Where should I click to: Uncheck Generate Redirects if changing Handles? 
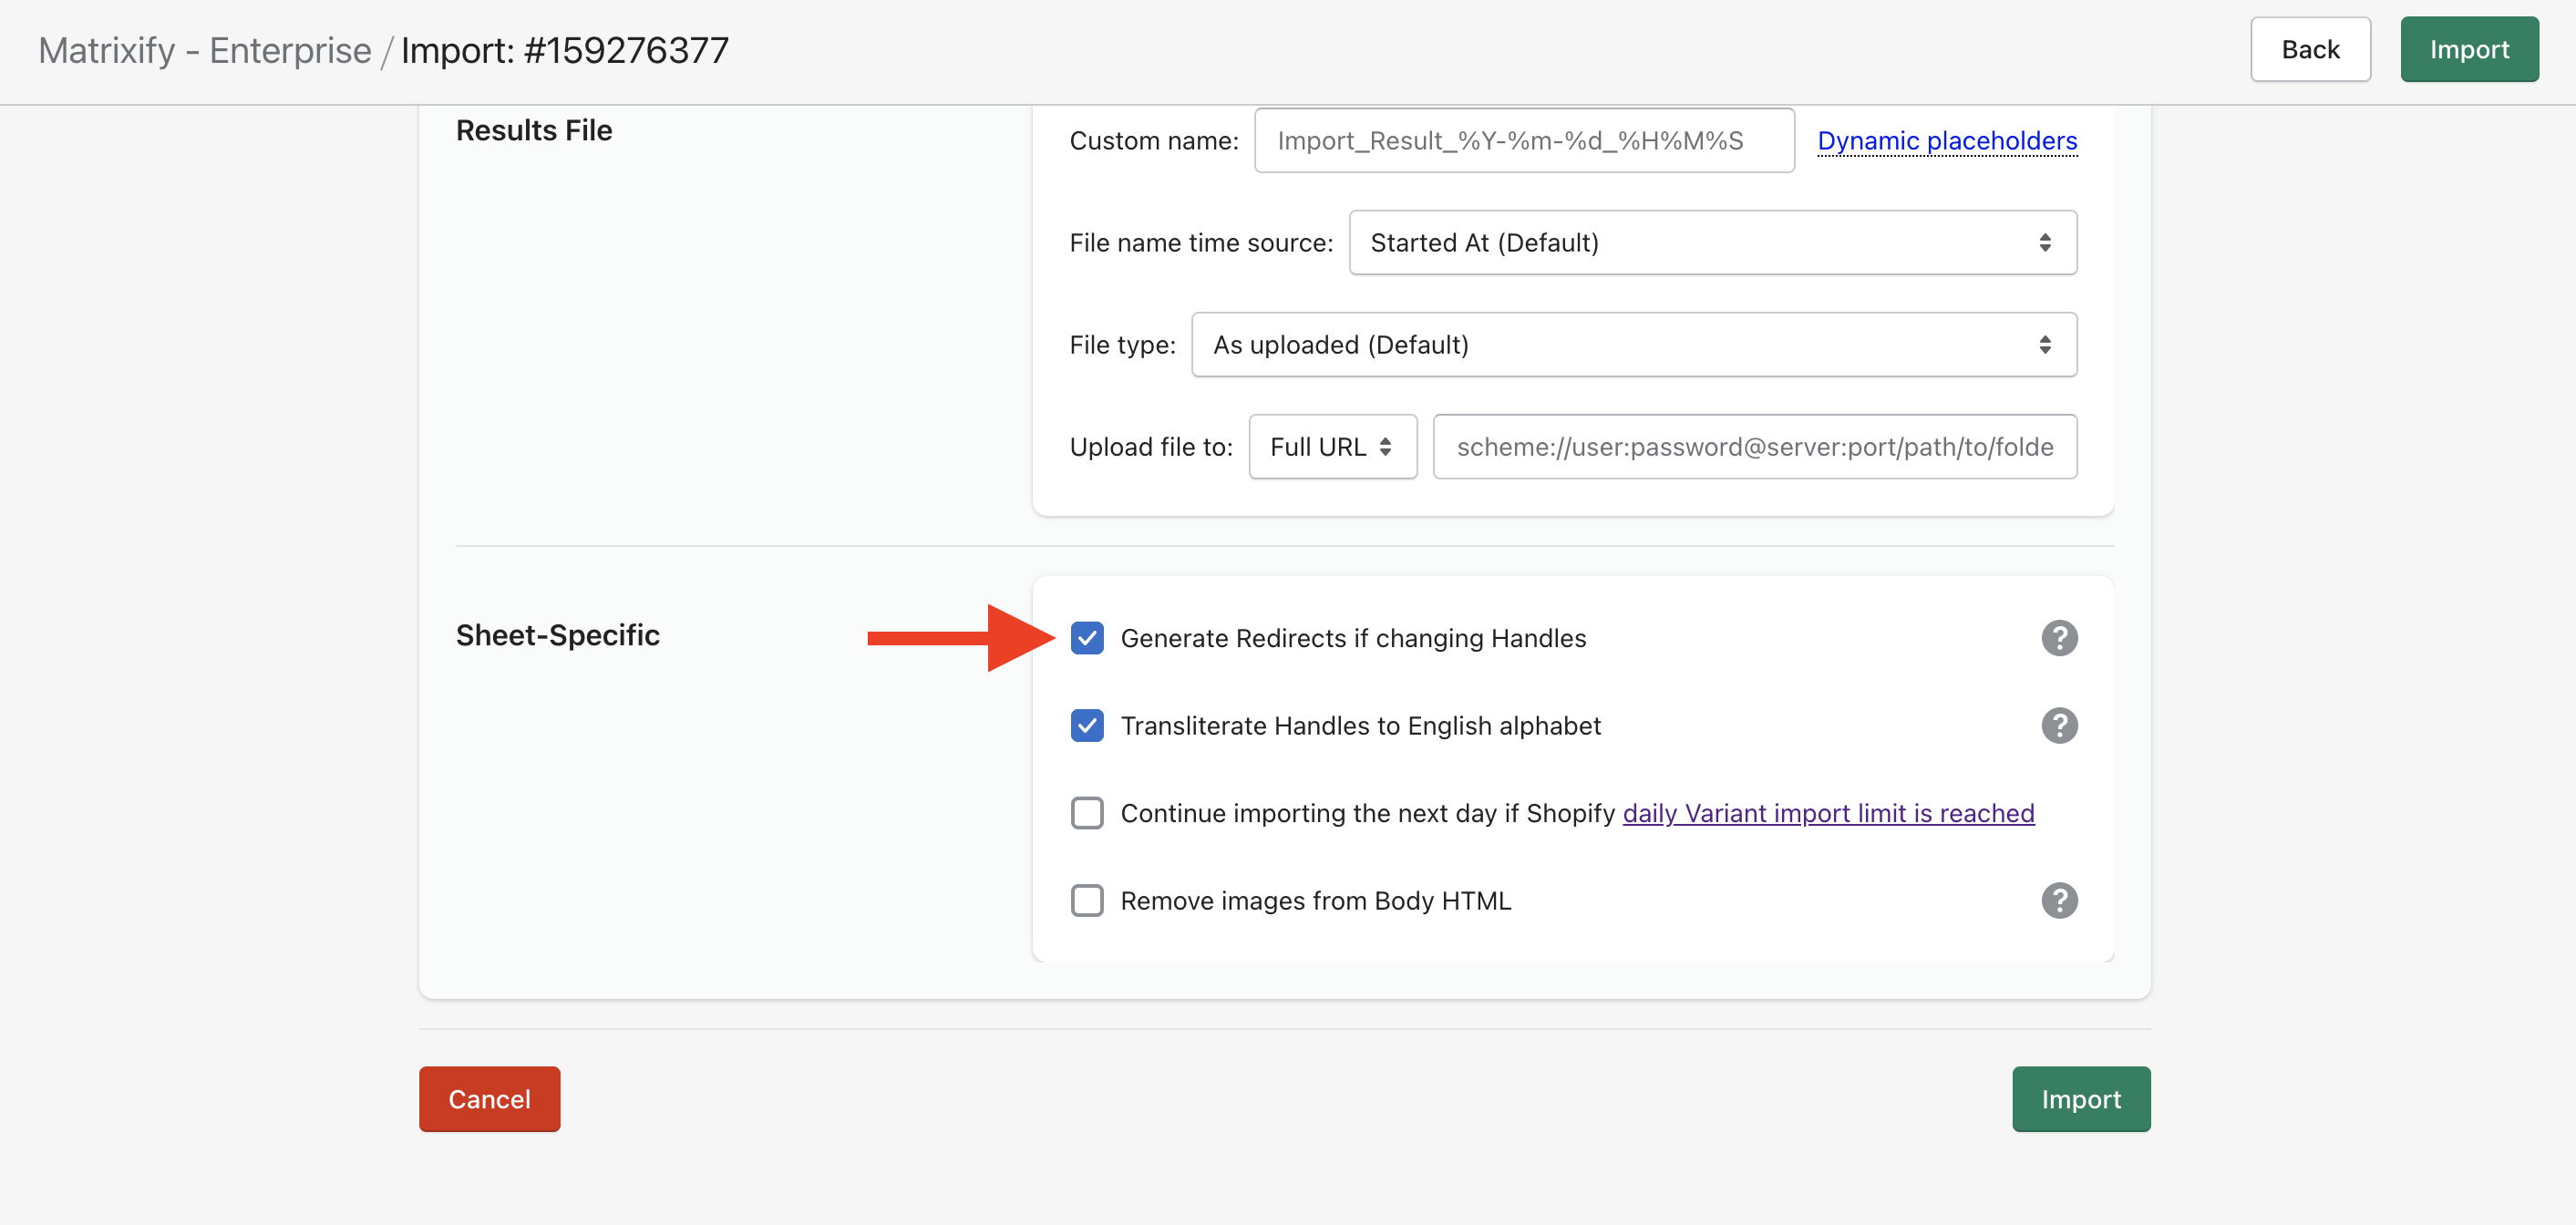pos(1087,638)
